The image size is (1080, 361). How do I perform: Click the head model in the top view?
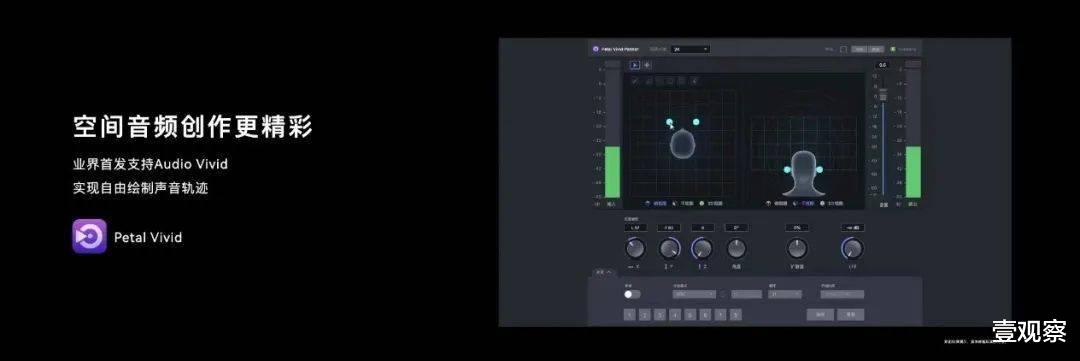click(682, 143)
